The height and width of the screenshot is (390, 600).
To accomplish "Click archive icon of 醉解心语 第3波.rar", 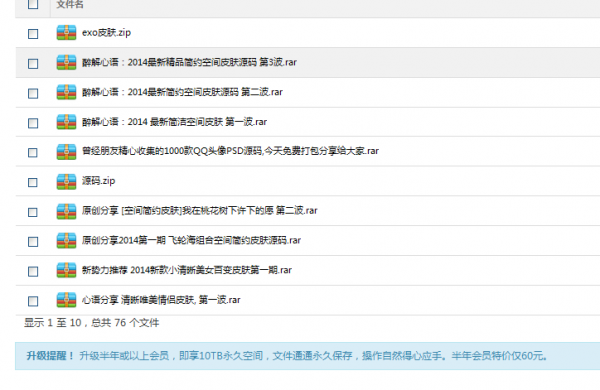I will pyautogui.click(x=66, y=62).
